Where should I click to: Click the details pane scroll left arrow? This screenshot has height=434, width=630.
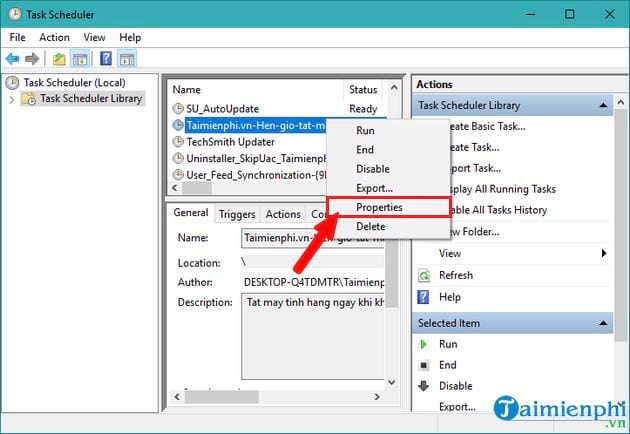[x=177, y=397]
